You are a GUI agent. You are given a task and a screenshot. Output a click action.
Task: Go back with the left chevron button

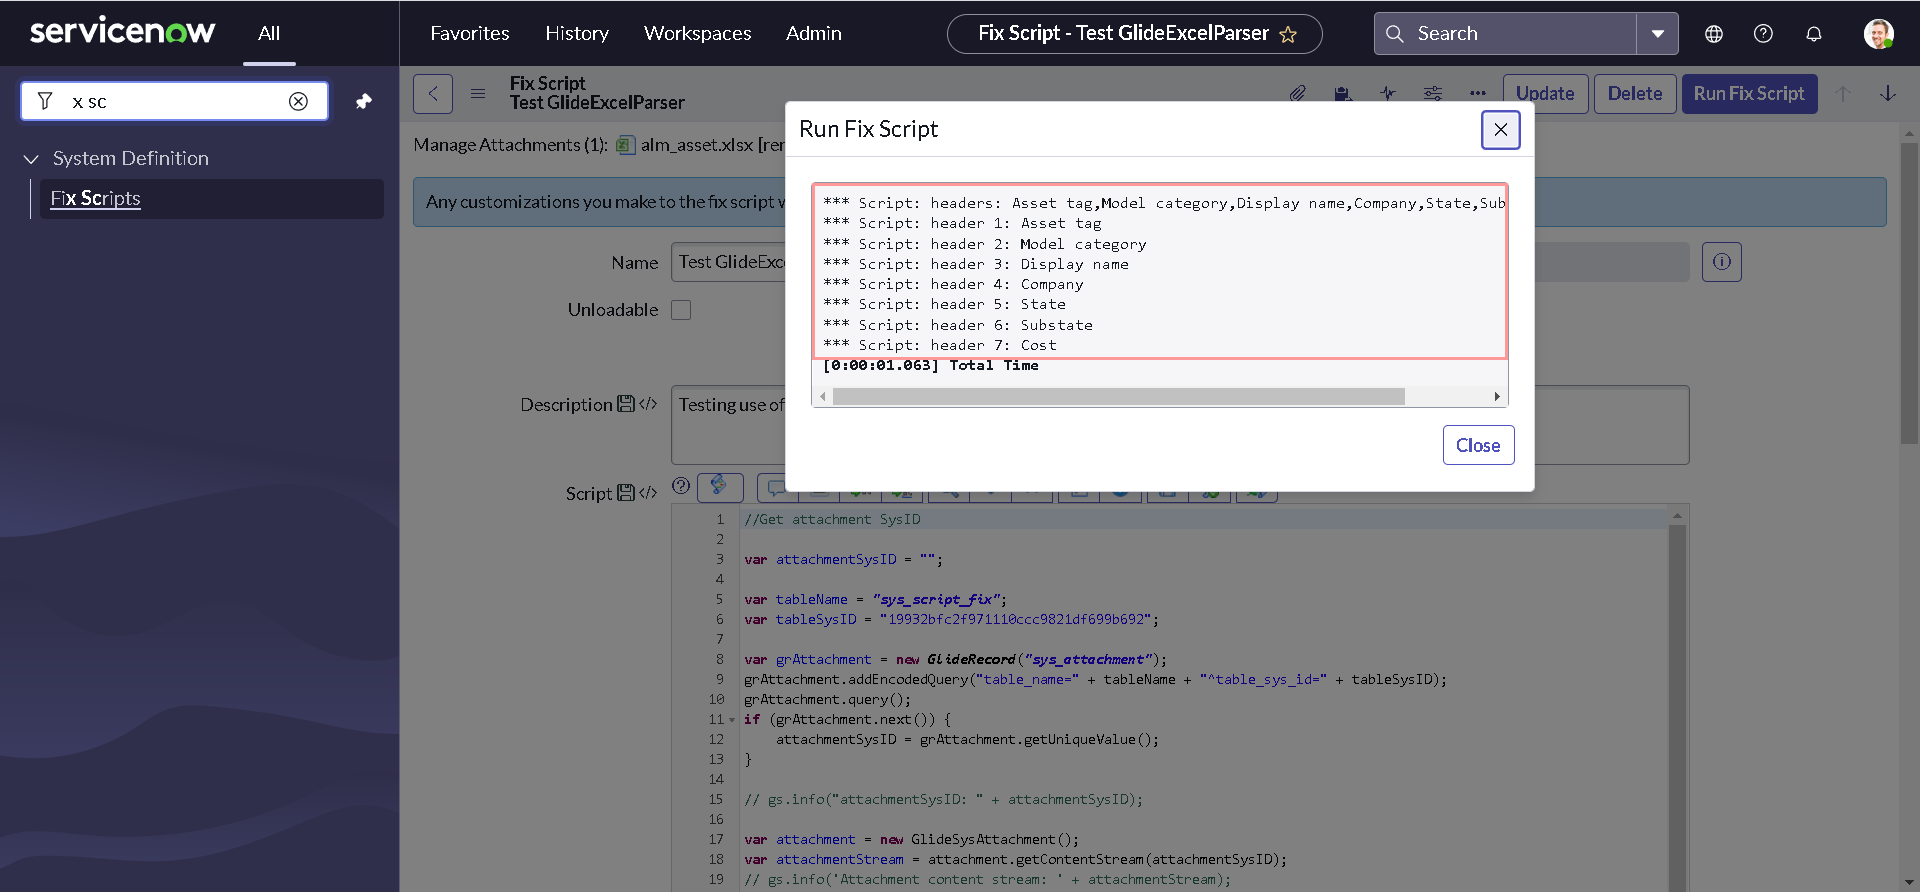tap(433, 94)
